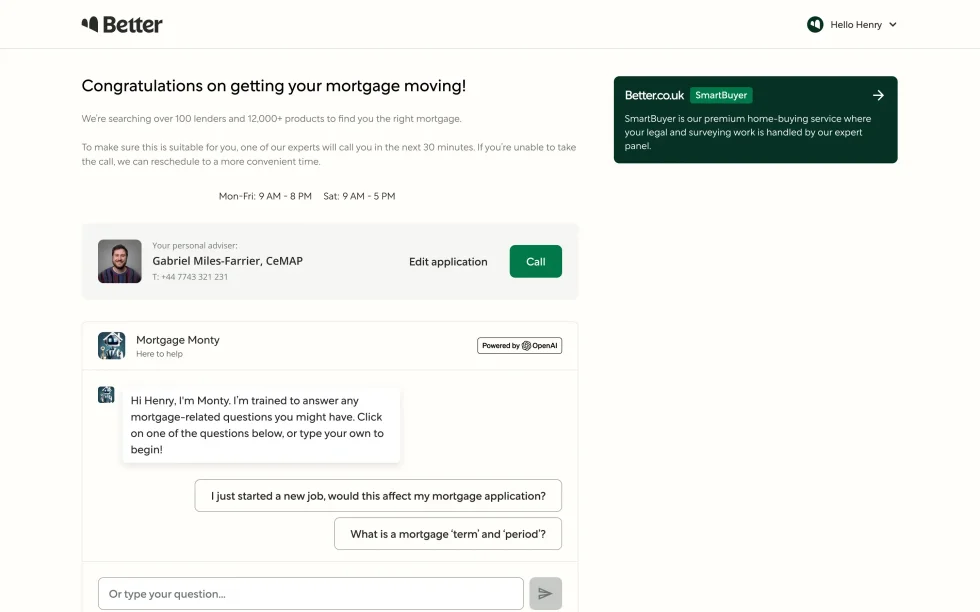This screenshot has height=612, width=980.
Task: Click the Powered by OpenAI badge
Action: click(x=519, y=346)
